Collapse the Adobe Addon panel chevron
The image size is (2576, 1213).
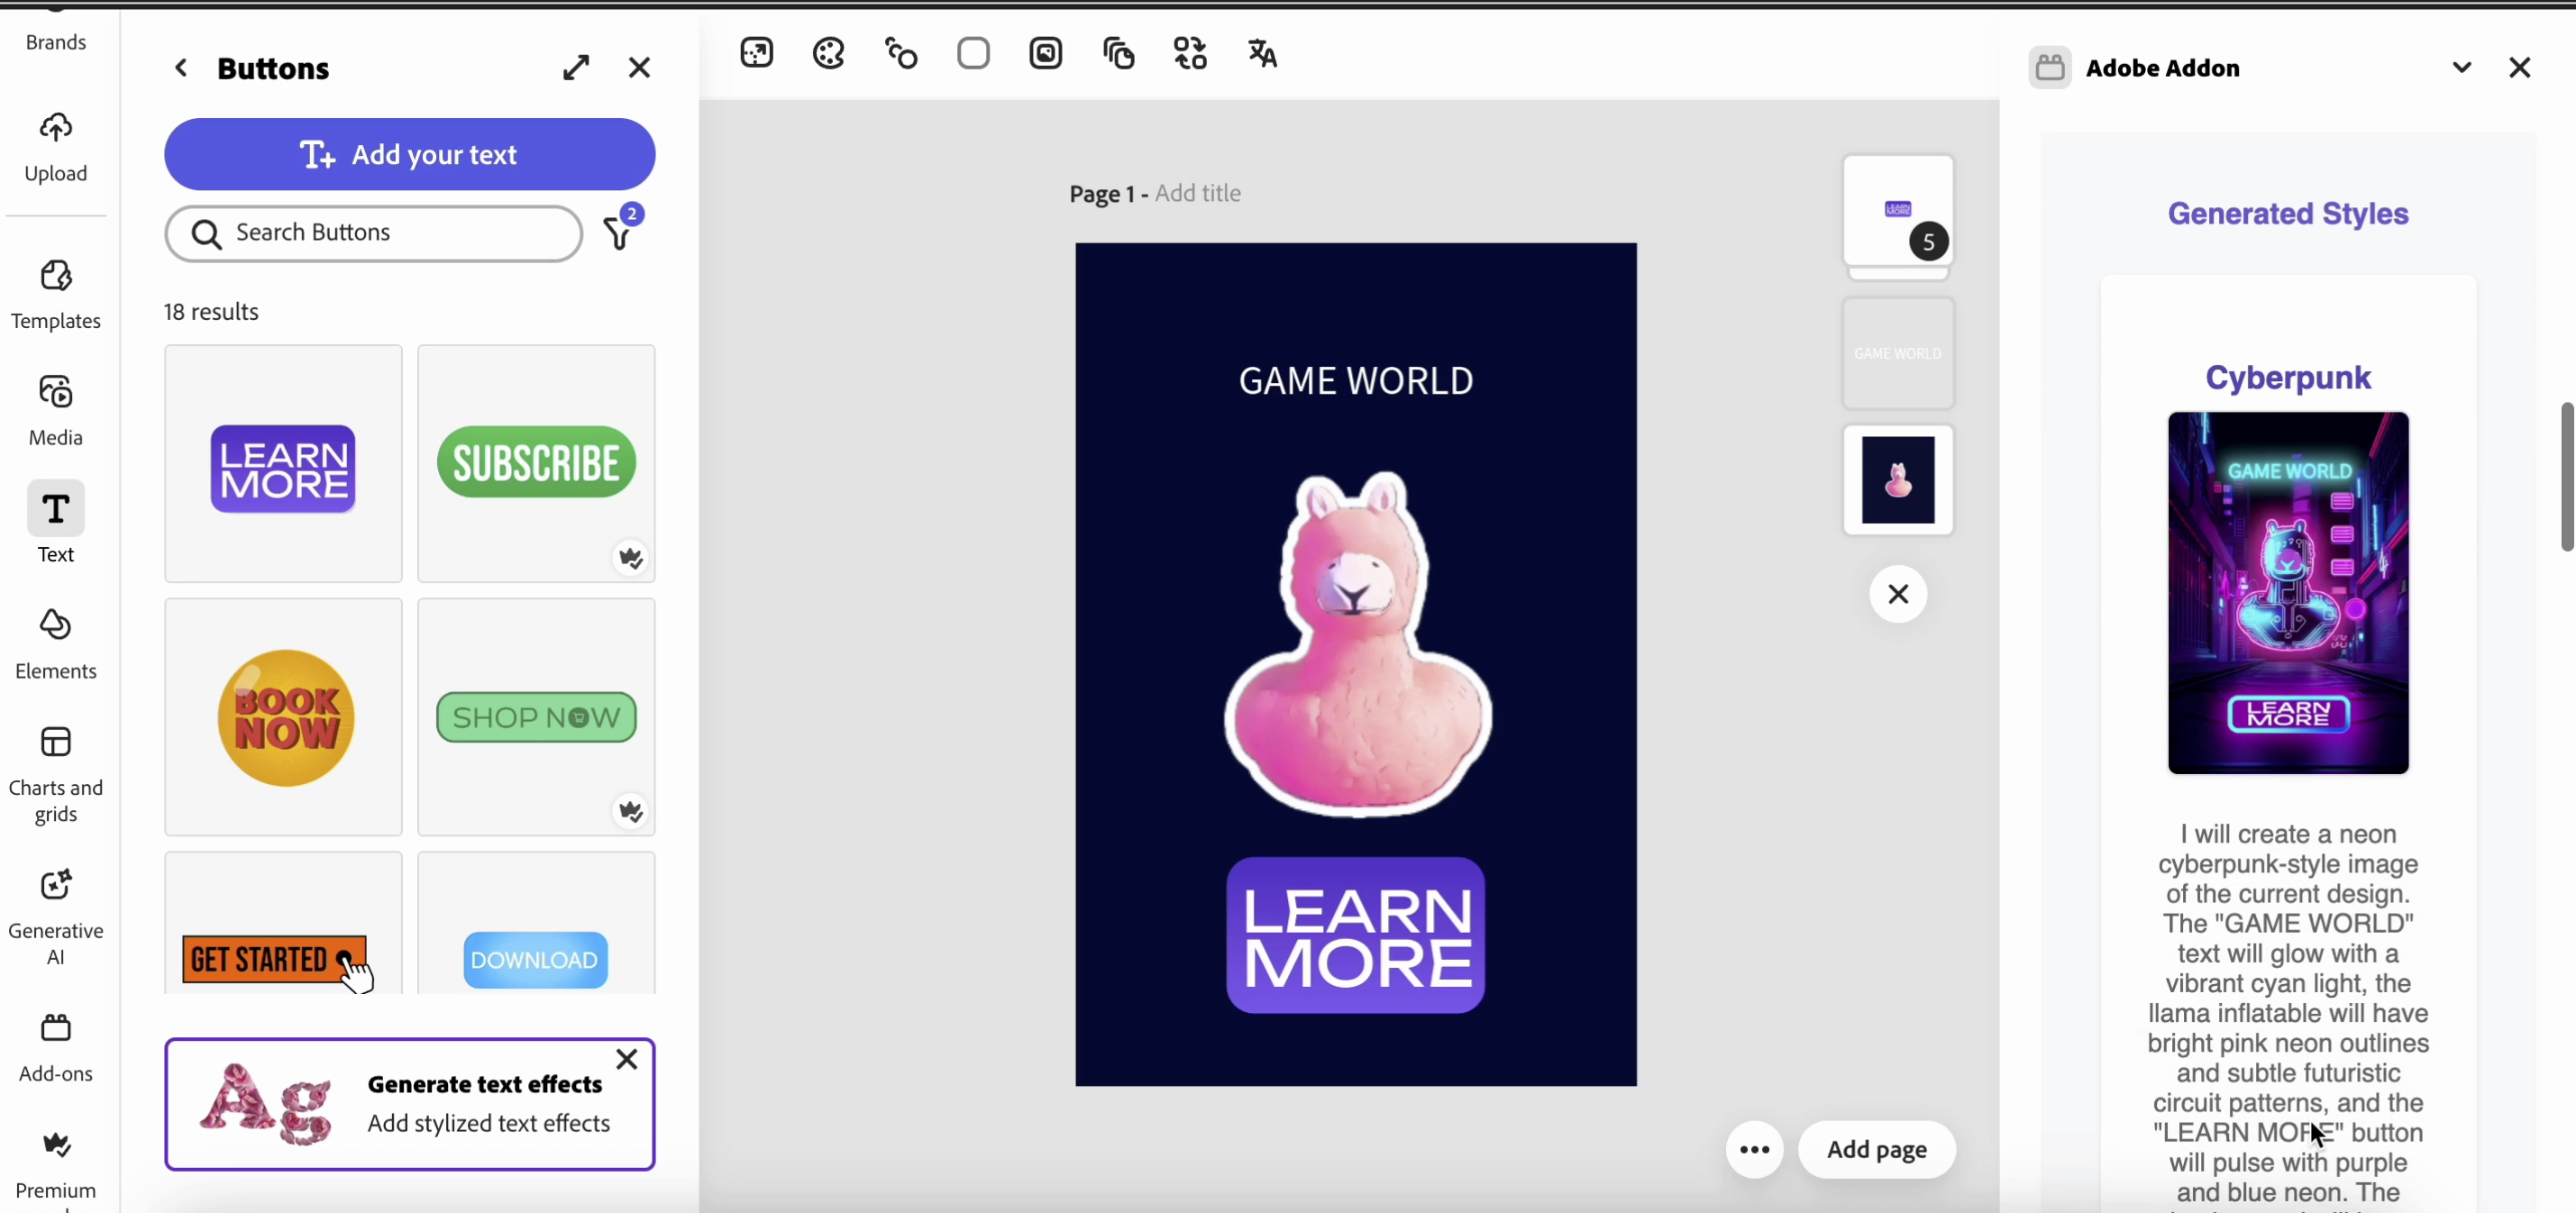coord(2462,68)
